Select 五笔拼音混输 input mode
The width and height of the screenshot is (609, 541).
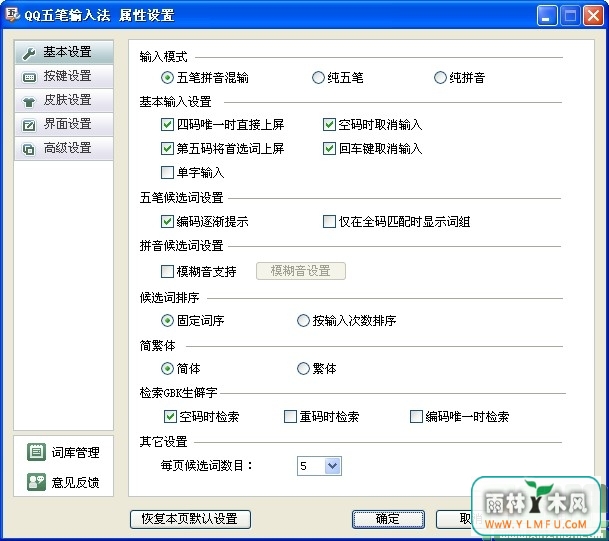167,78
